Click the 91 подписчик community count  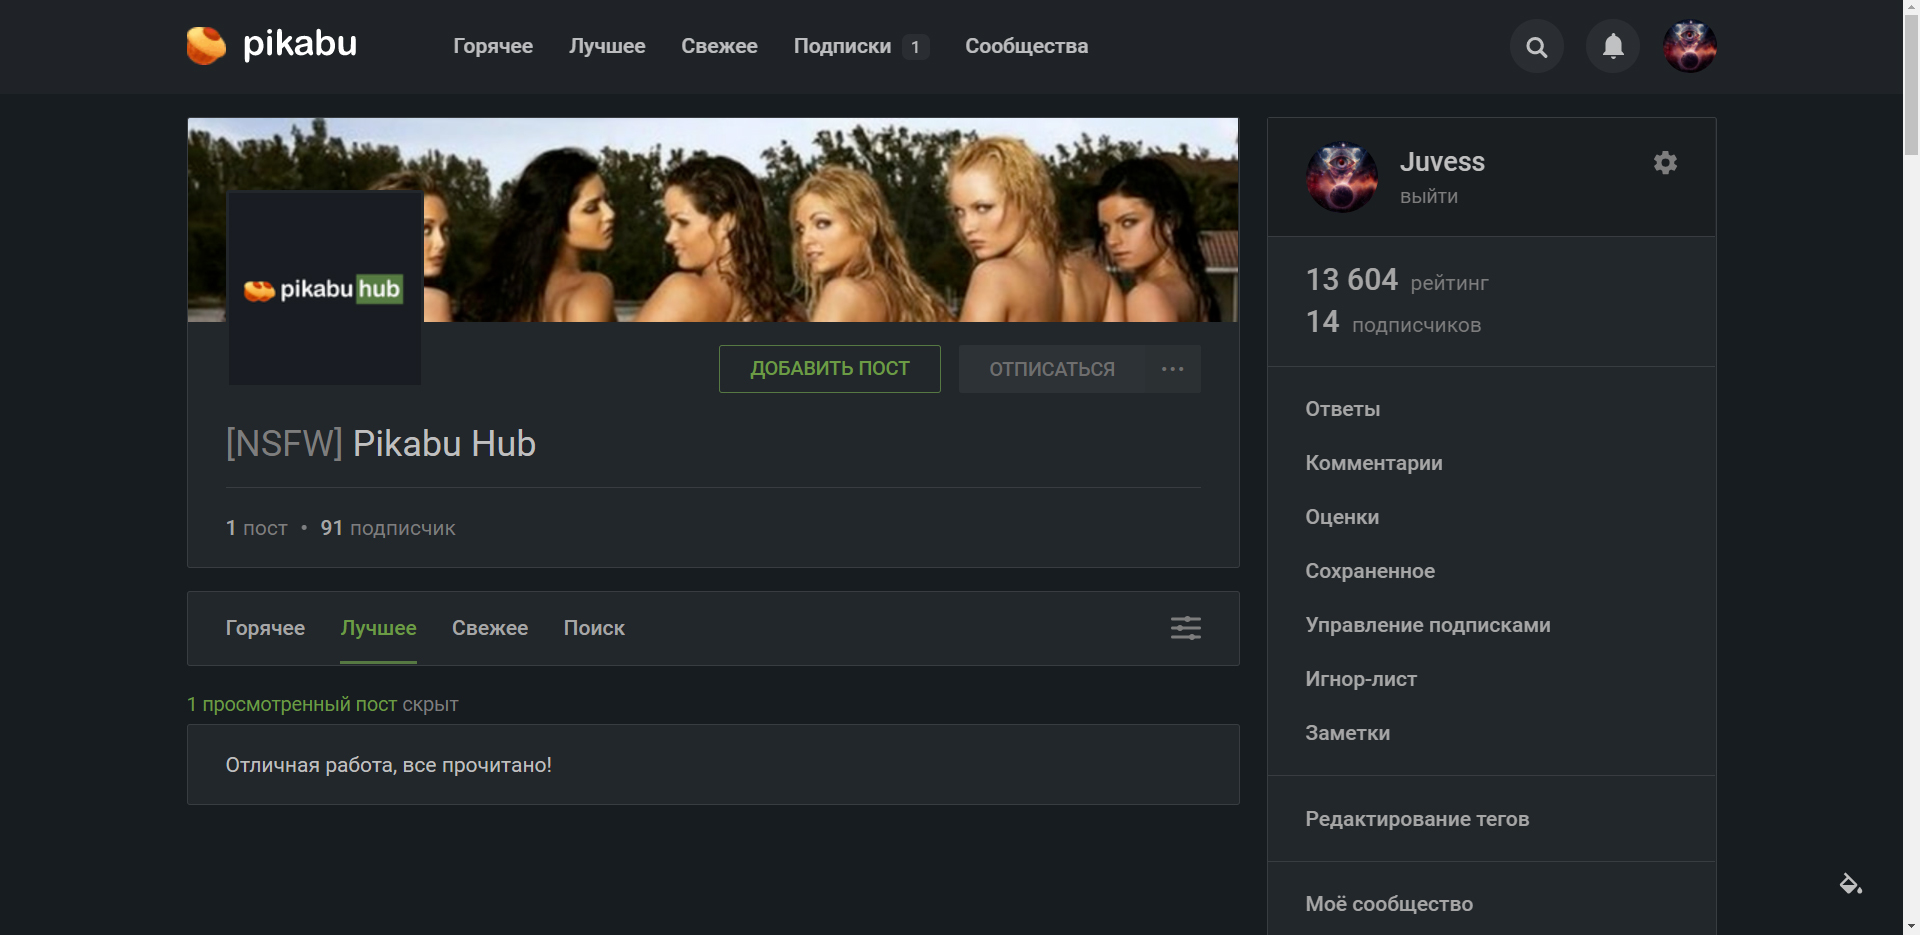click(388, 528)
